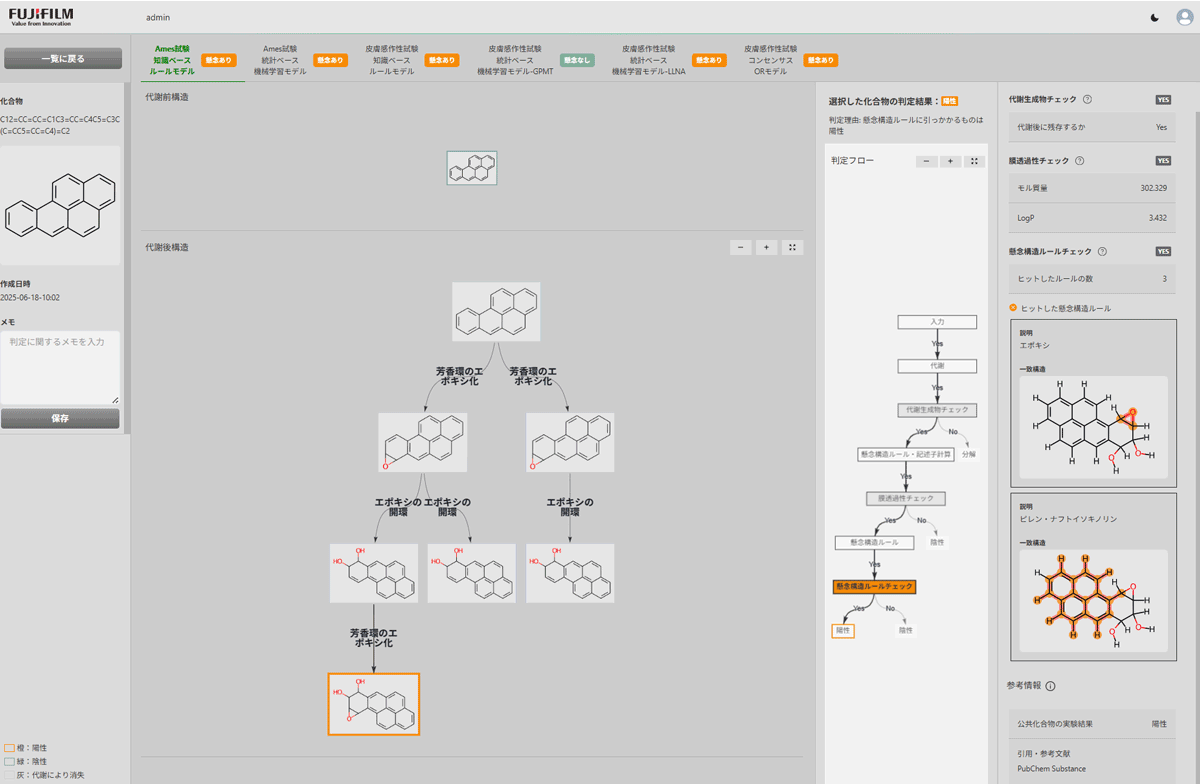Zoom out the metabolite structure tree
Screen dimensions: 1200x784
[741, 248]
